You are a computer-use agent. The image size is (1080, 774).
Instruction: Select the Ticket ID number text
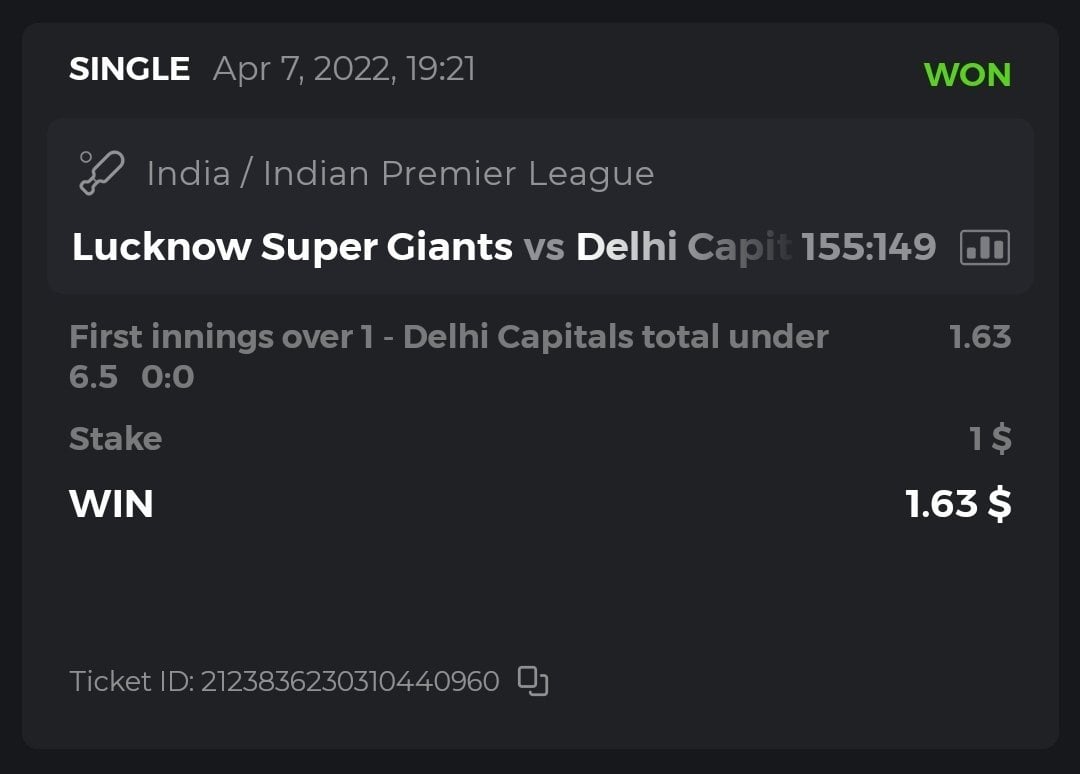(350, 682)
